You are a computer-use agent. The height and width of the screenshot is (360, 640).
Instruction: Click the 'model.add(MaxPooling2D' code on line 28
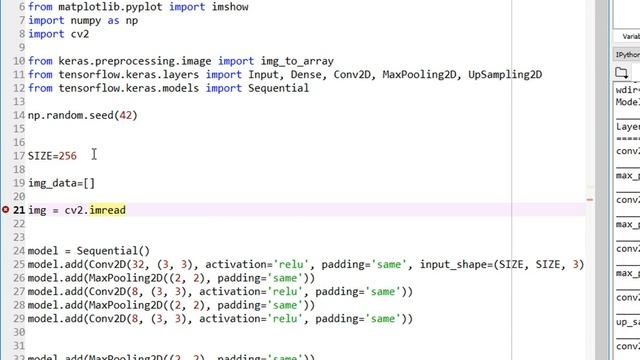pos(98,305)
